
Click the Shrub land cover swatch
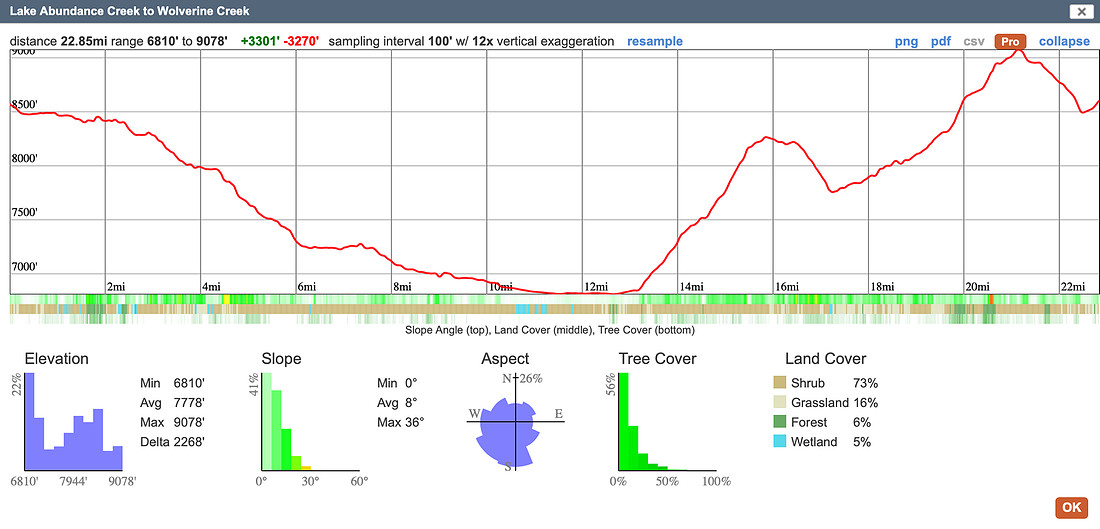[779, 383]
